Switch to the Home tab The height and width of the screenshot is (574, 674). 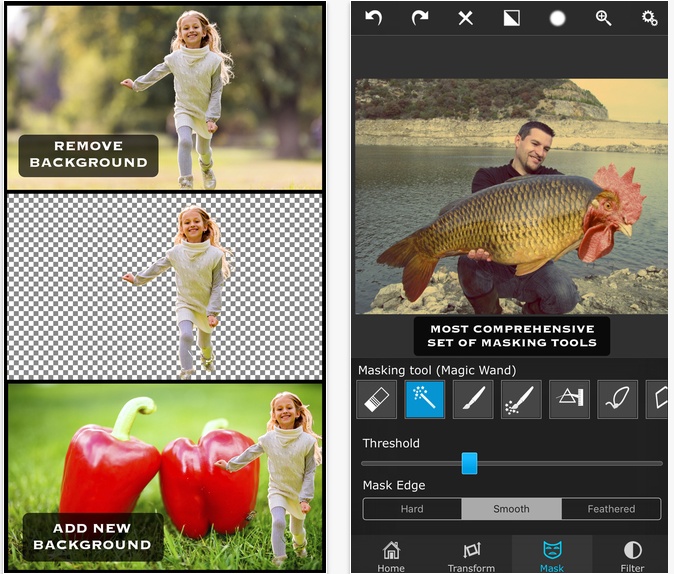pyautogui.click(x=391, y=556)
